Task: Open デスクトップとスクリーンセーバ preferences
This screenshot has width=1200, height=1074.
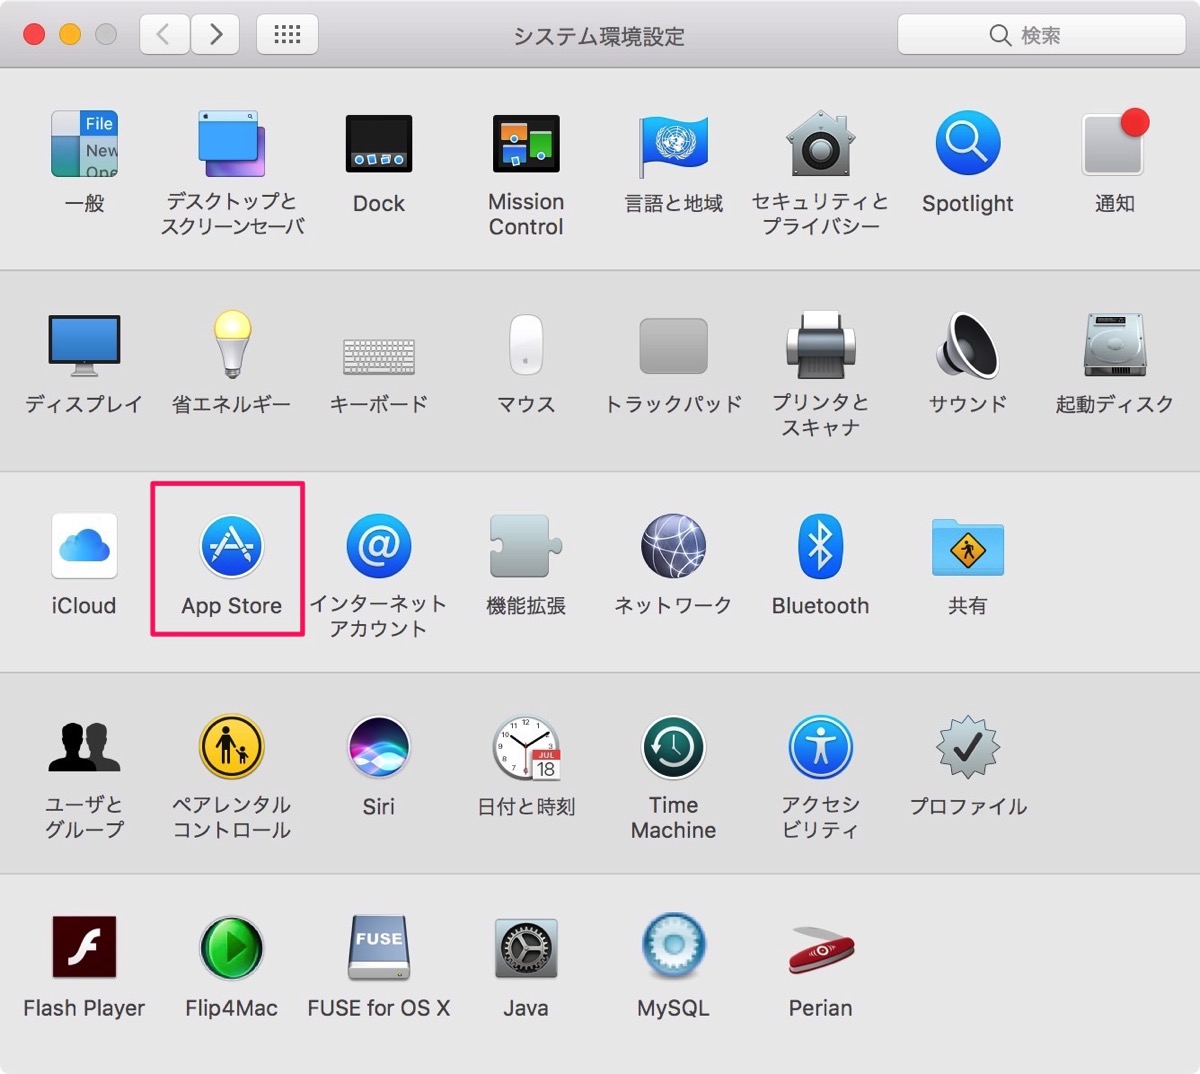Action: (231, 144)
